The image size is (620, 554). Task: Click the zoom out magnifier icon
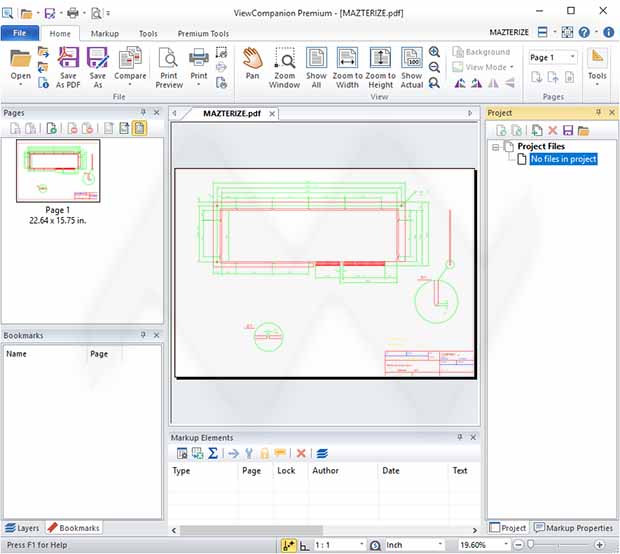pos(434,67)
